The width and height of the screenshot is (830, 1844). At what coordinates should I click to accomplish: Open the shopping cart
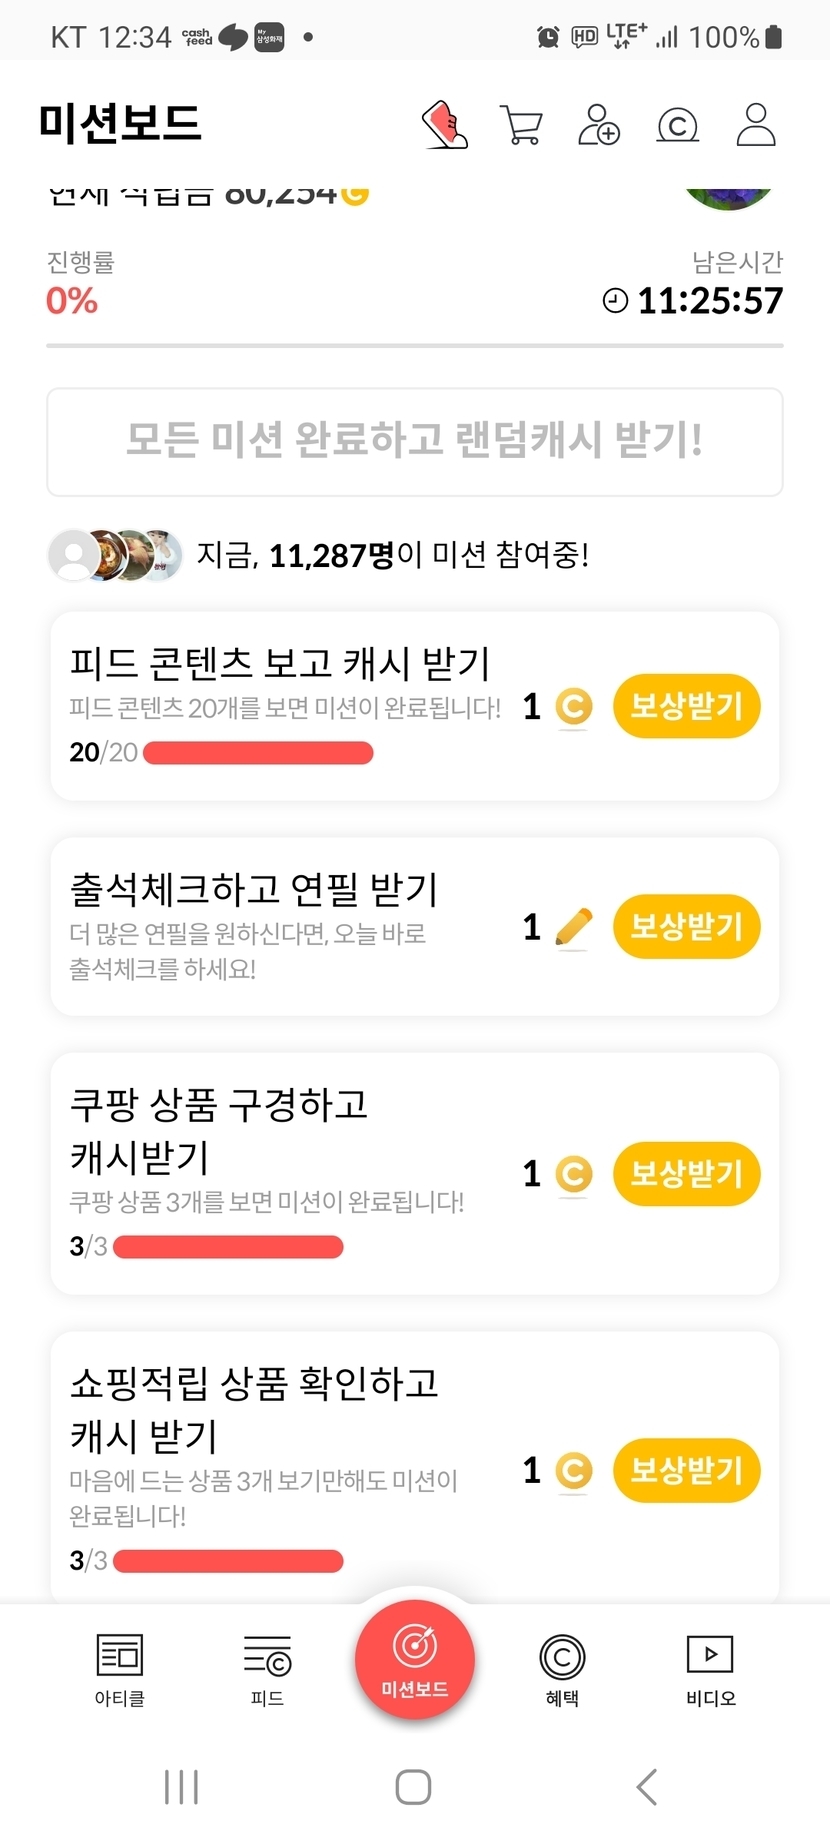(521, 126)
